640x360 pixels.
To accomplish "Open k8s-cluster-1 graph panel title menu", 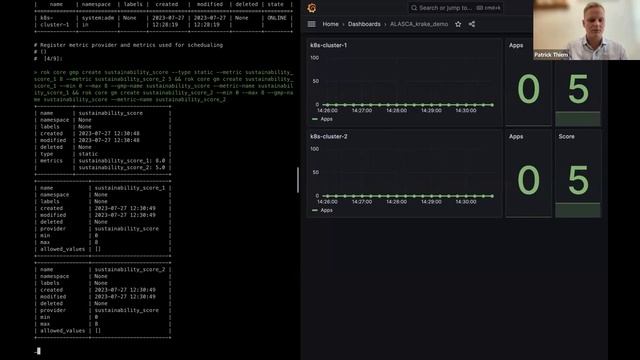I will tap(329, 45).
